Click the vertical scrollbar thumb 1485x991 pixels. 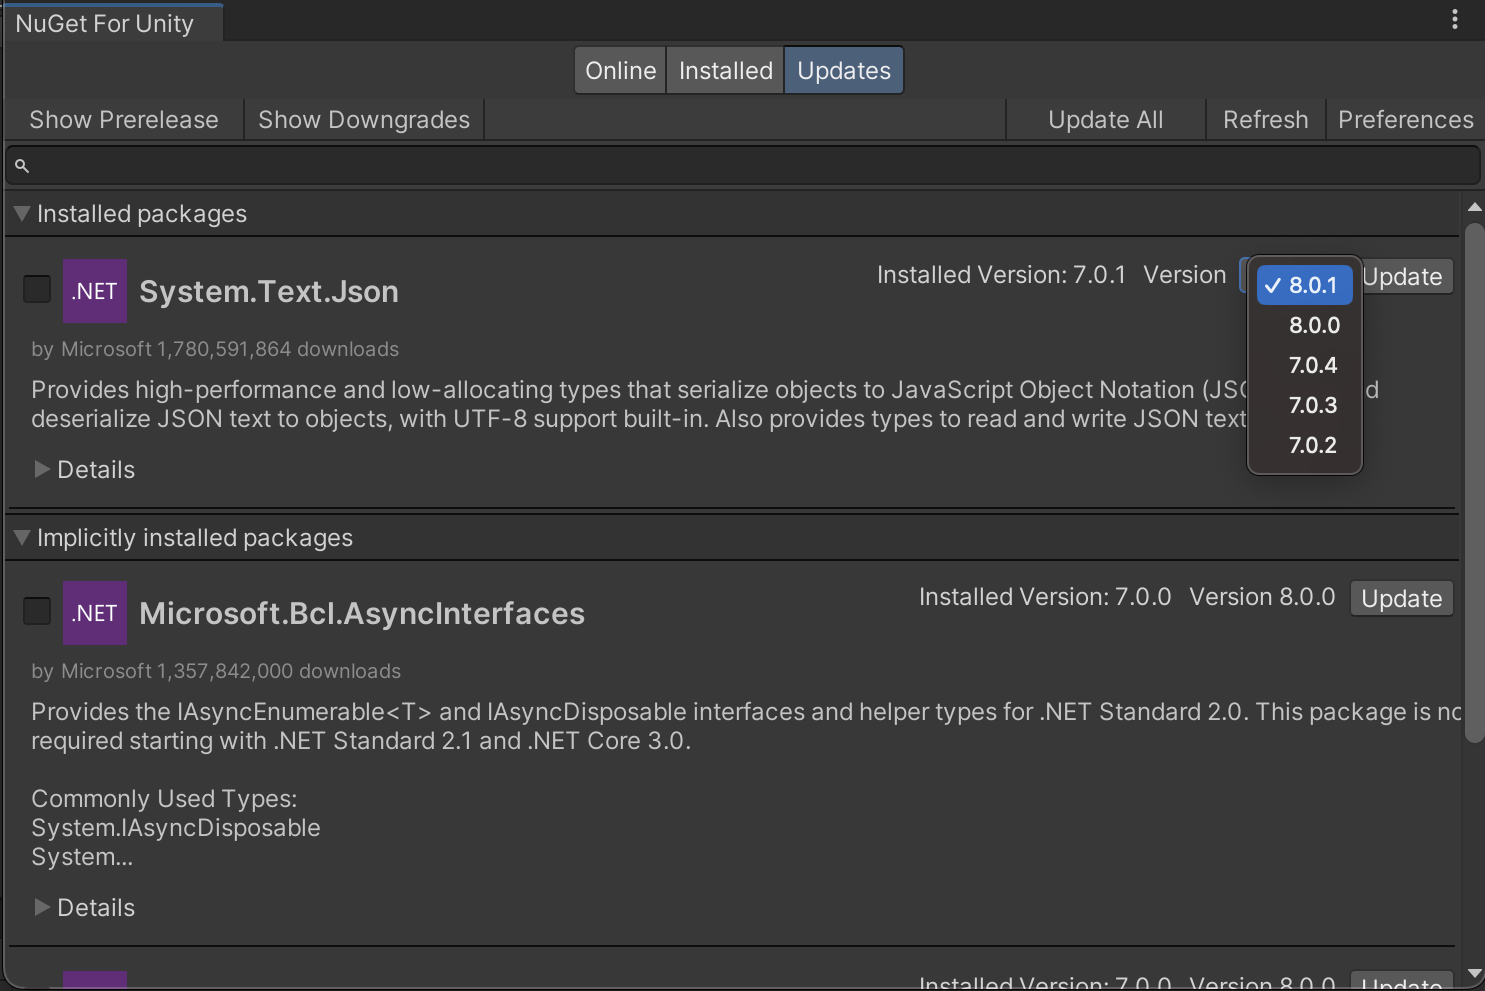click(1474, 482)
